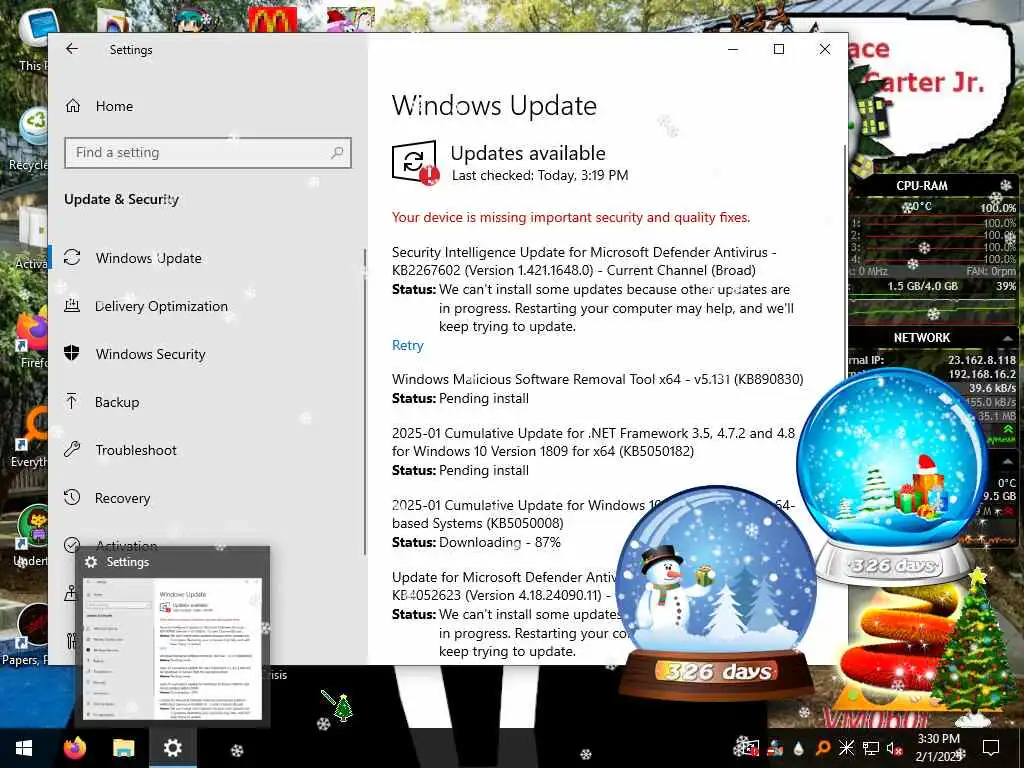Click the search magnifier in Find a setting
The height and width of the screenshot is (768, 1024).
pyautogui.click(x=337, y=153)
